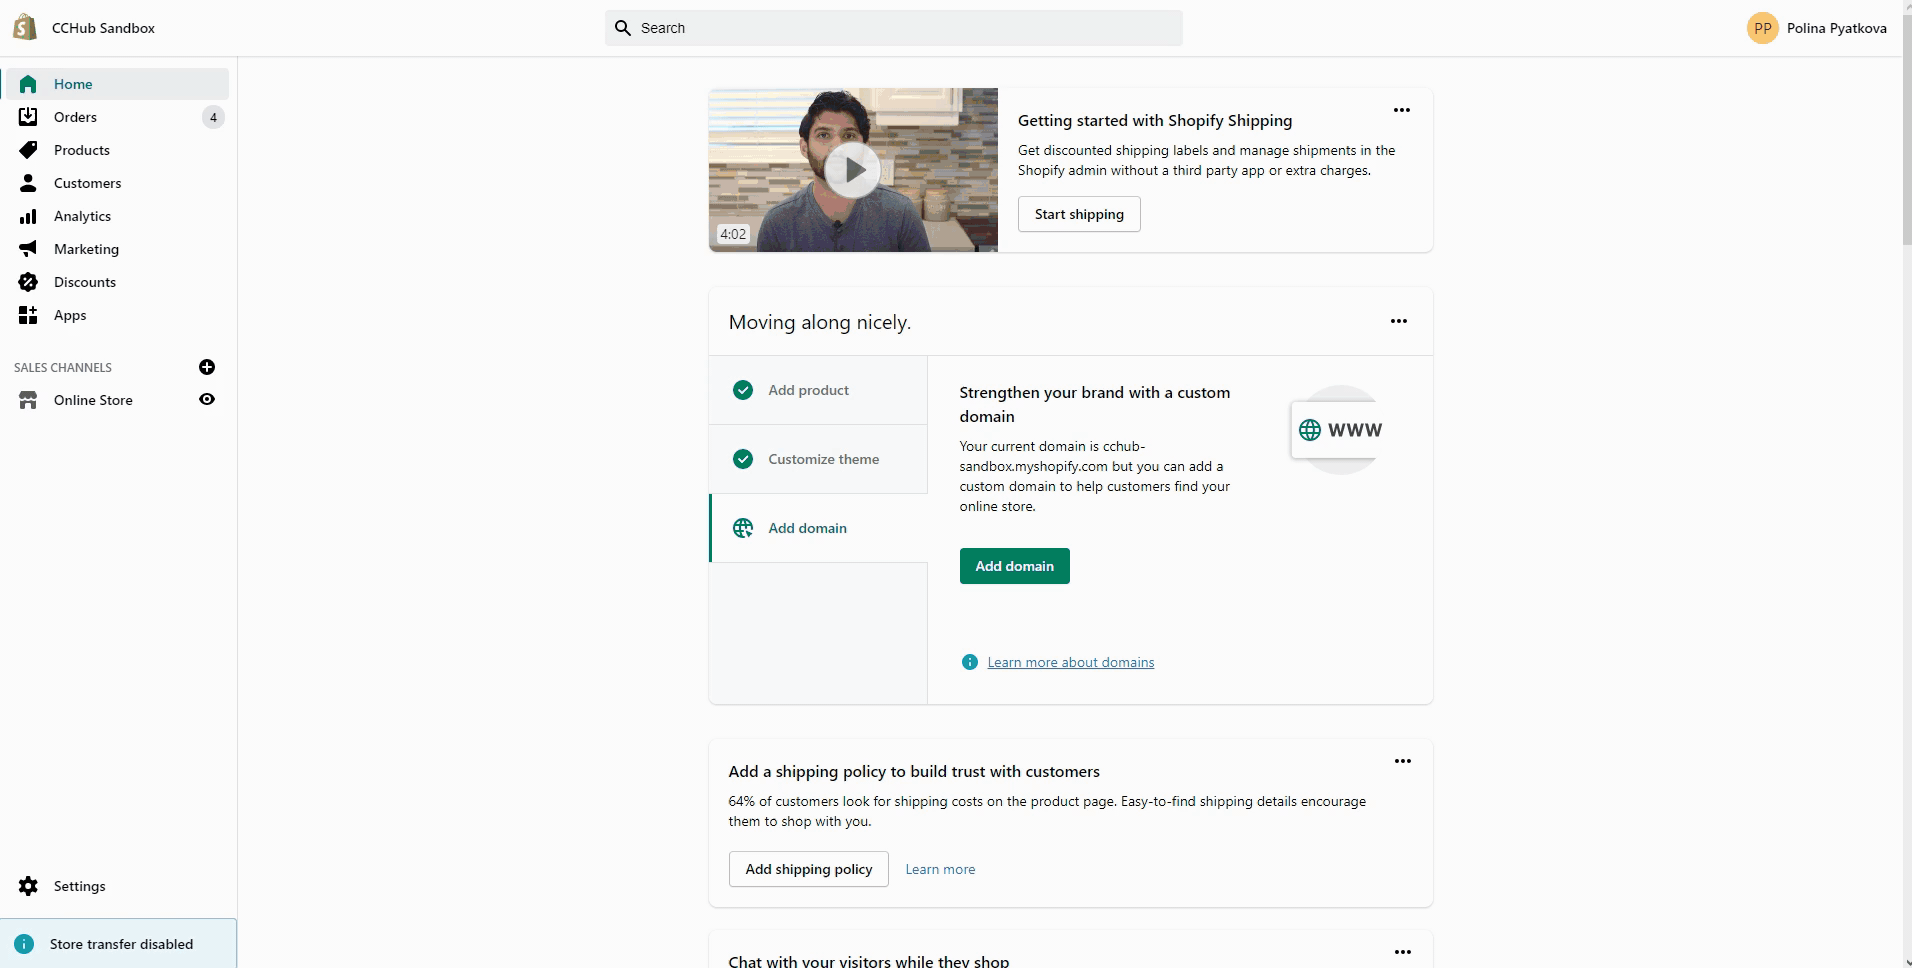Image resolution: width=1912 pixels, height=968 pixels.
Task: Open the Learn more about domains link
Action: (x=1070, y=661)
